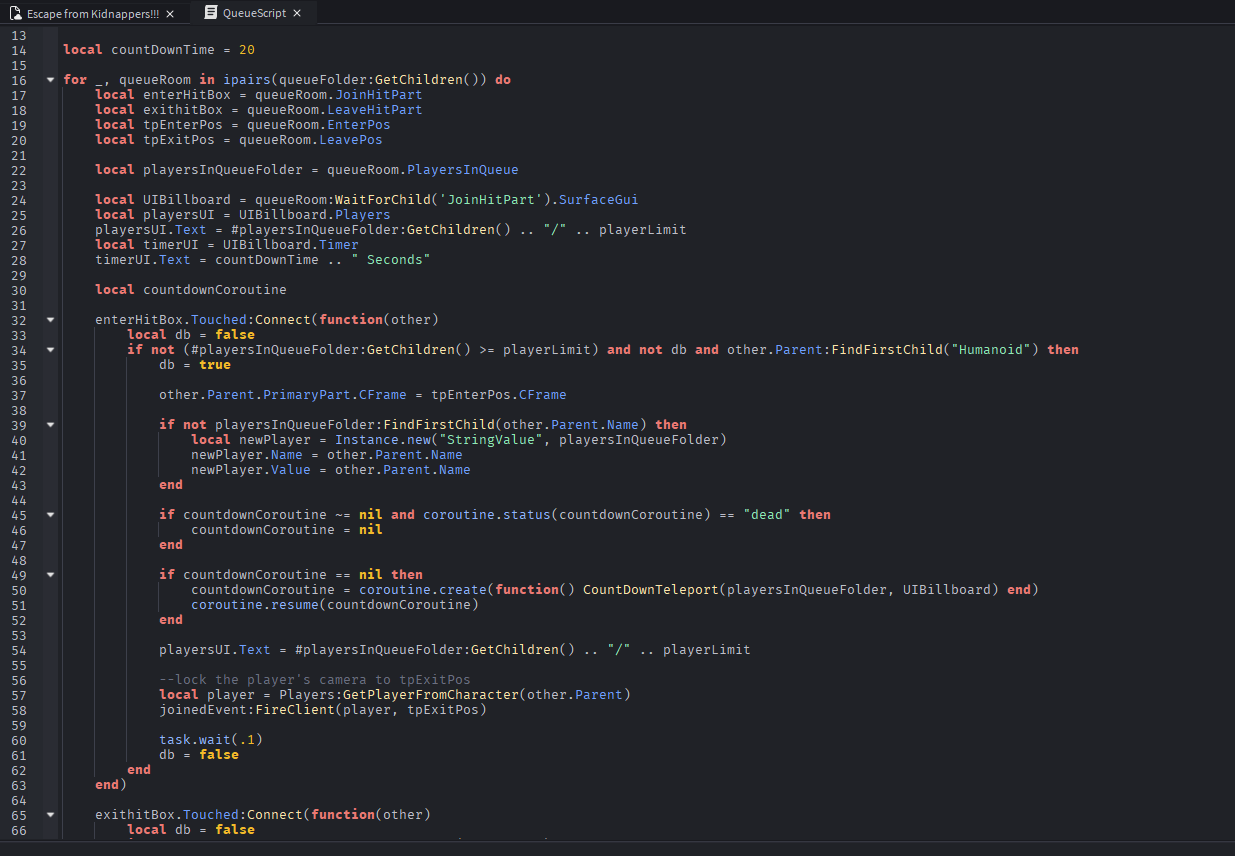The image size is (1235, 856).
Task: Collapse the if-not block at line 34
Action: click(50, 350)
